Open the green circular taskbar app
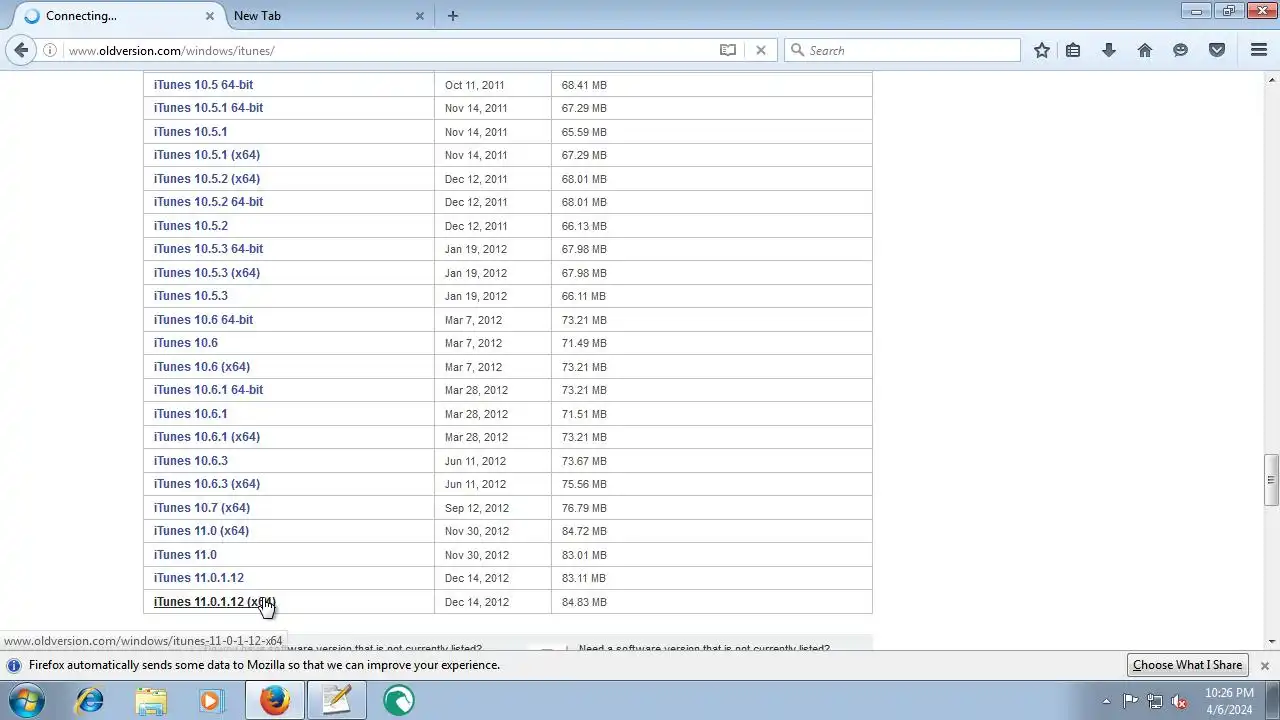The image size is (1280, 720). coord(398,700)
